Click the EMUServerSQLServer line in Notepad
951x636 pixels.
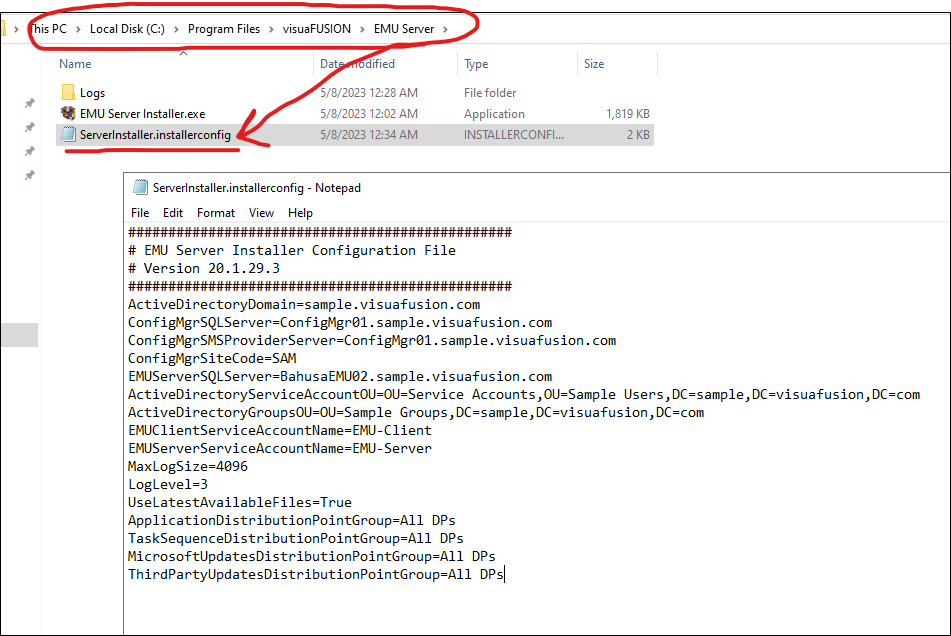click(340, 377)
